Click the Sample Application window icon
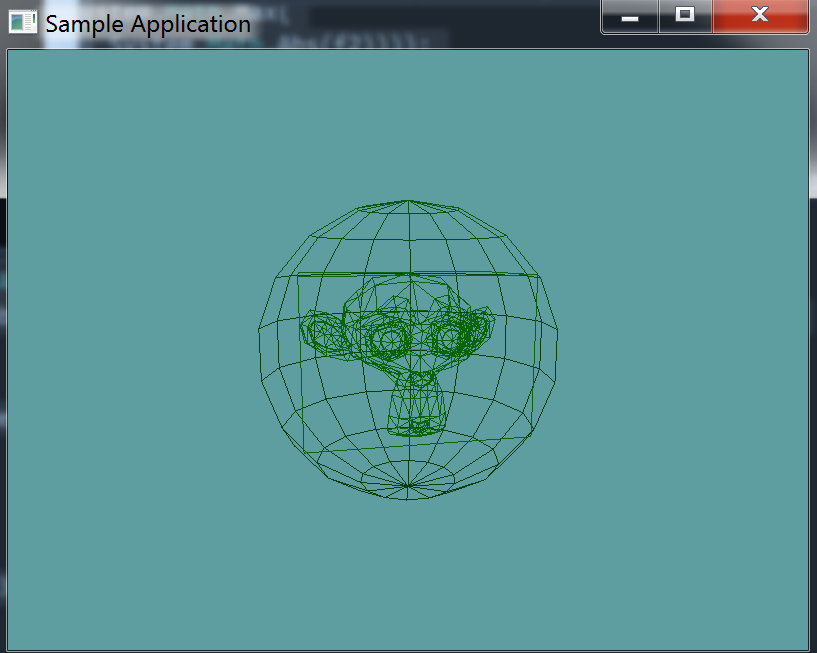The width and height of the screenshot is (817, 653). point(22,22)
